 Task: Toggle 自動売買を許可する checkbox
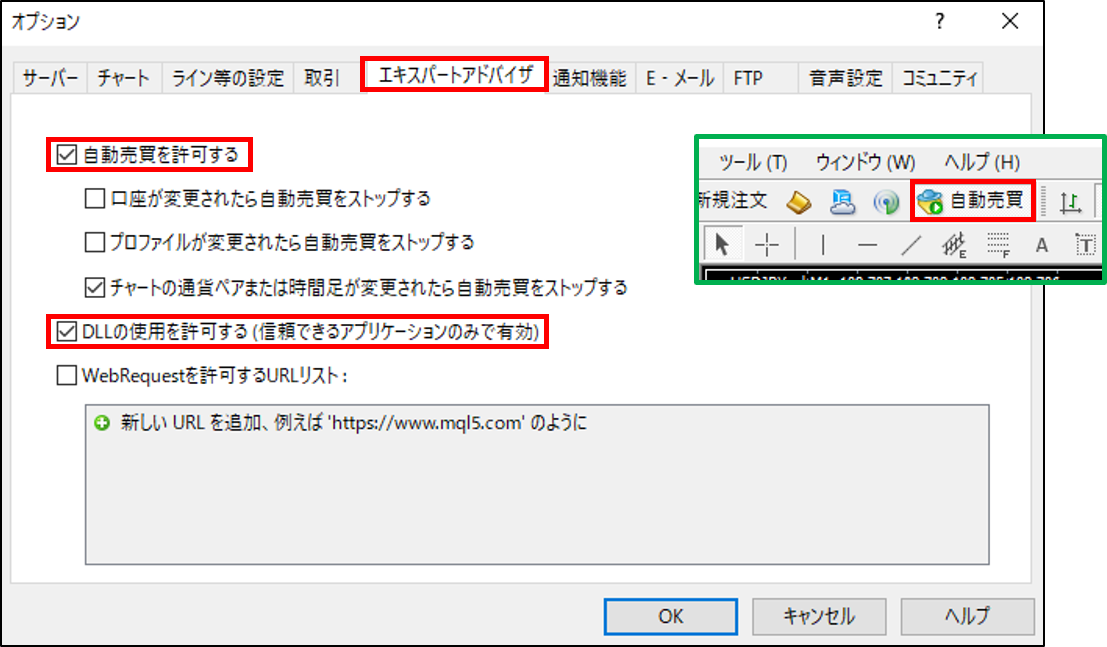tap(66, 155)
